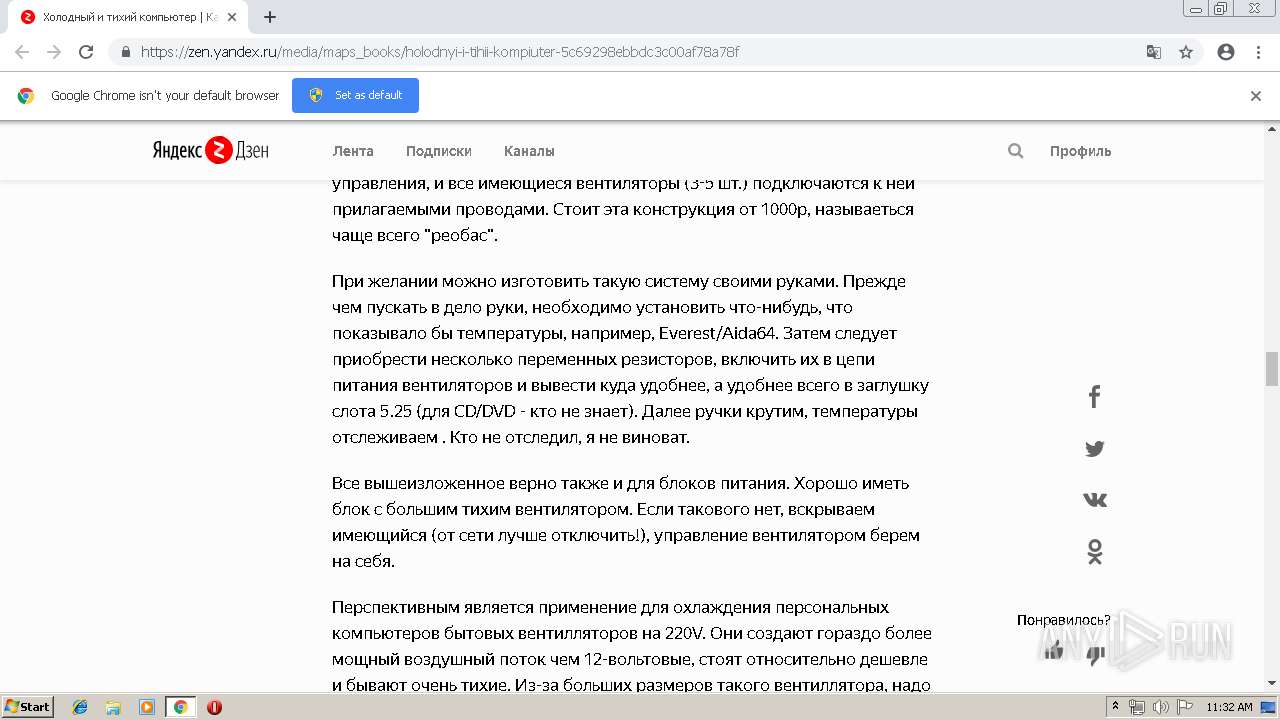
Task: Click the scrollbar up arrow
Action: click(x=1272, y=129)
